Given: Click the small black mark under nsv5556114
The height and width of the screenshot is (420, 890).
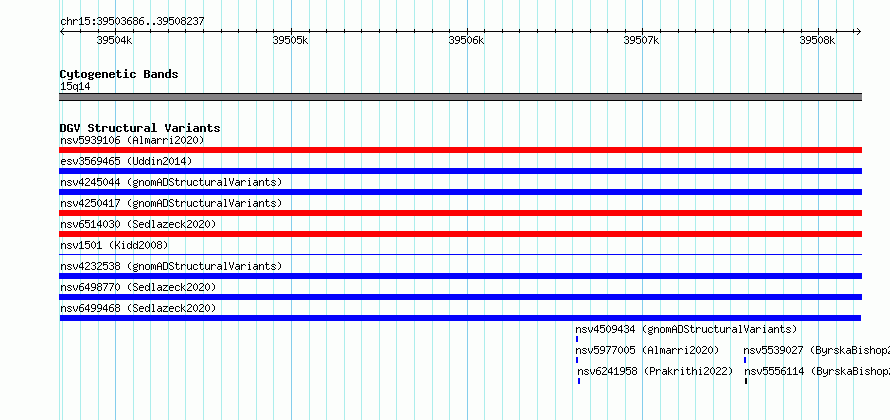Looking at the screenshot, I should pos(746,381).
